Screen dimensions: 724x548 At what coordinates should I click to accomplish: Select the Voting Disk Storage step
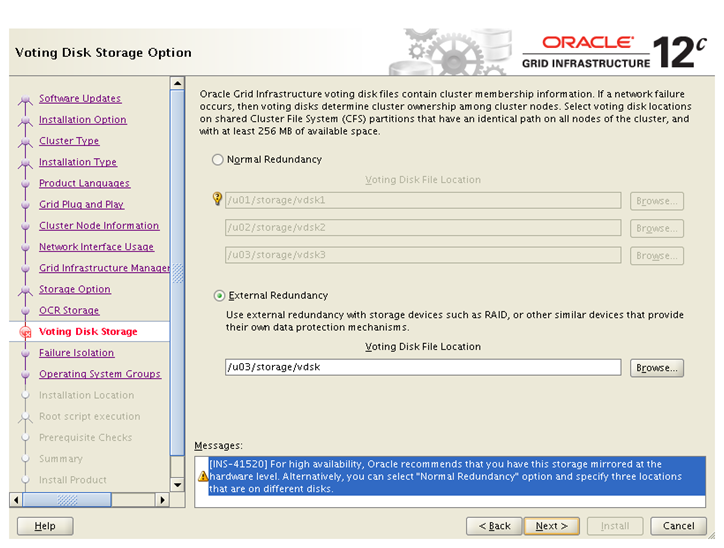[x=88, y=331]
